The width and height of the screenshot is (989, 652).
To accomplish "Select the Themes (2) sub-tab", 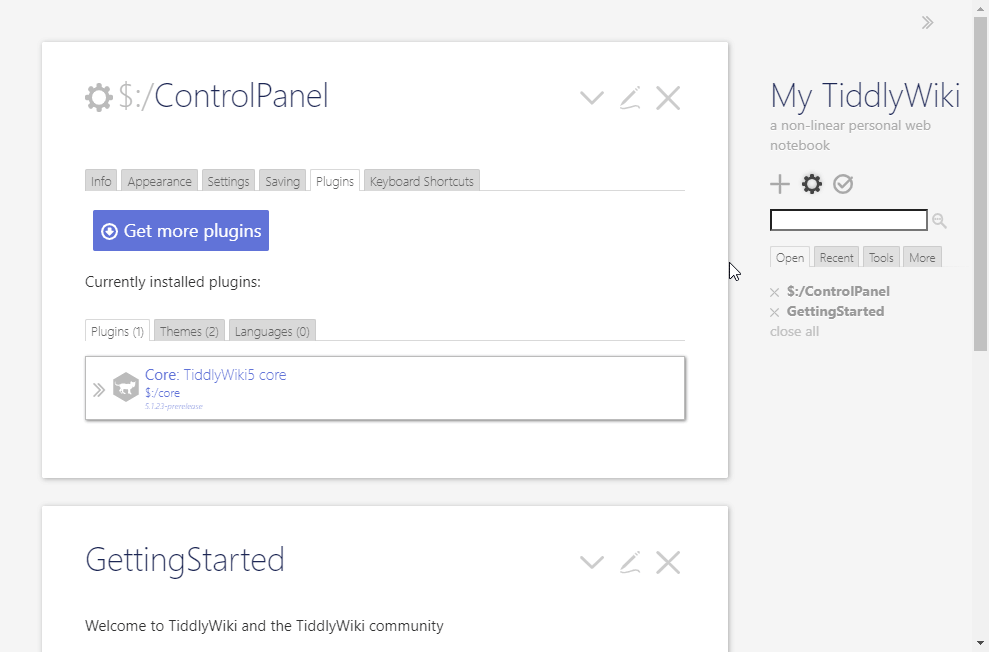I will 189,331.
